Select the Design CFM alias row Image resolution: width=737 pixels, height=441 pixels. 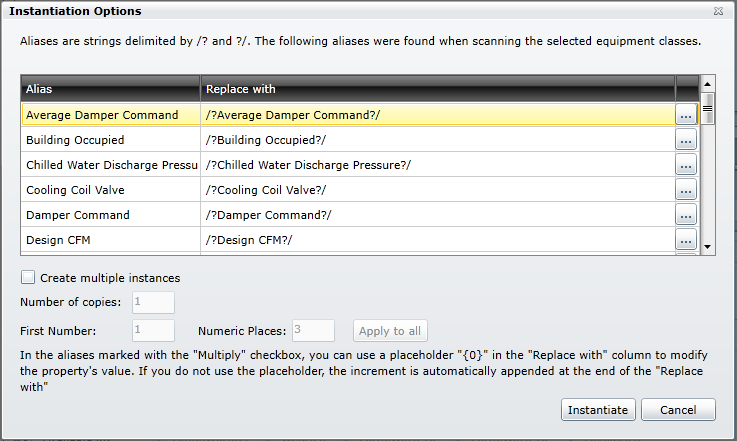click(110, 240)
